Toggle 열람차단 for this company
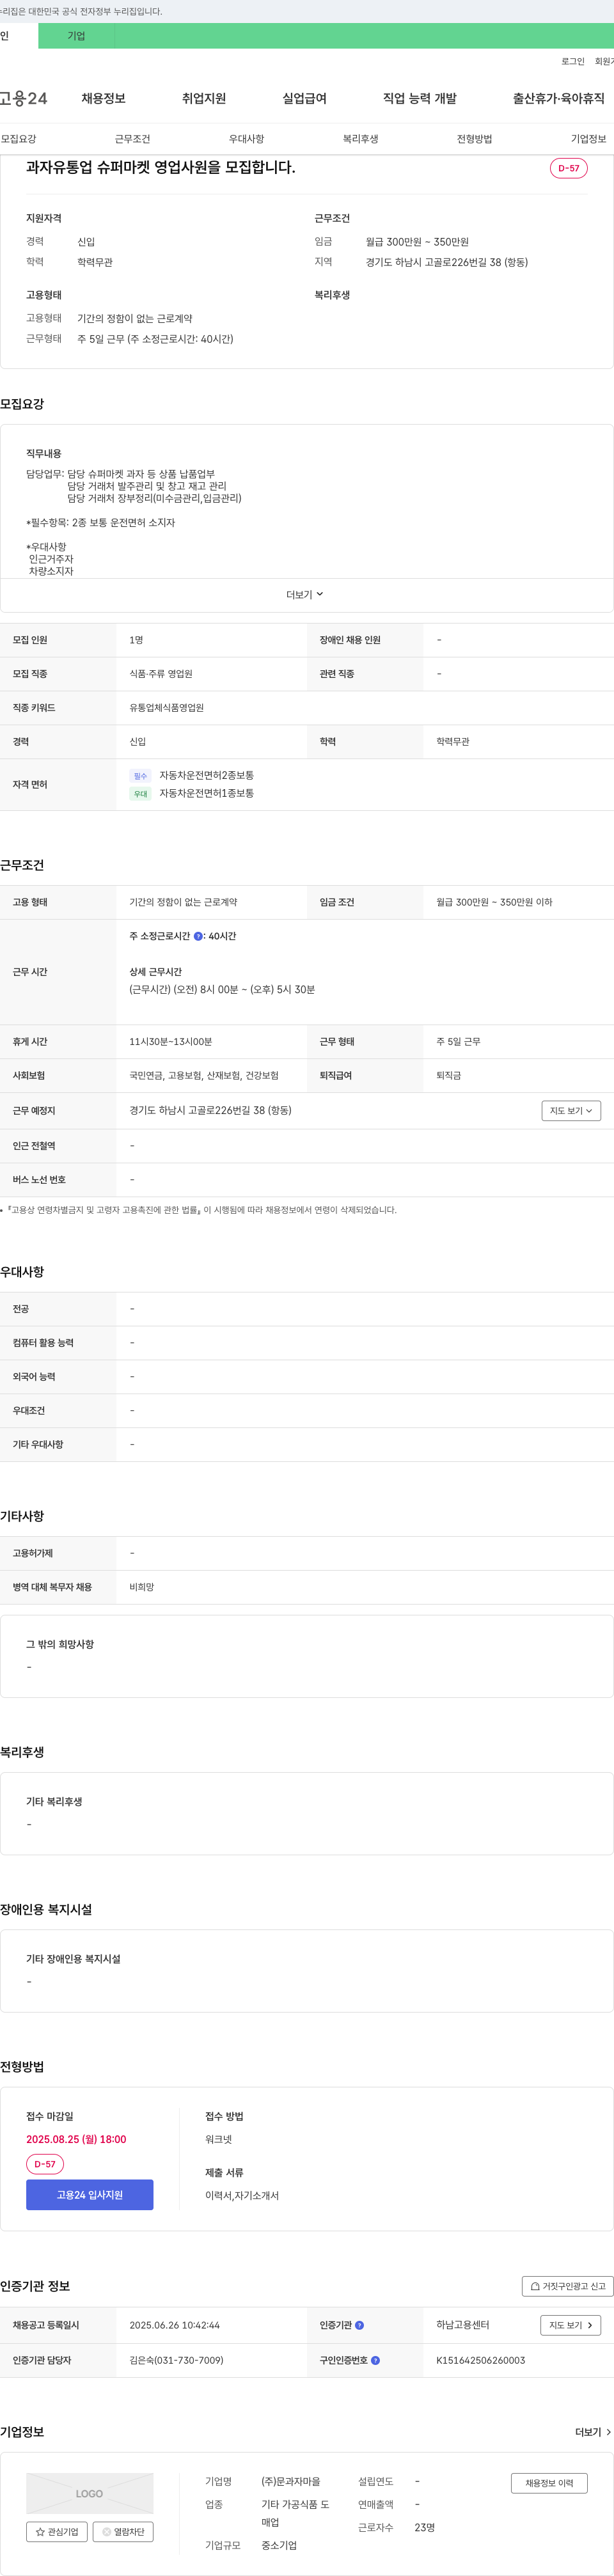This screenshot has height=2576, width=614. [123, 2531]
